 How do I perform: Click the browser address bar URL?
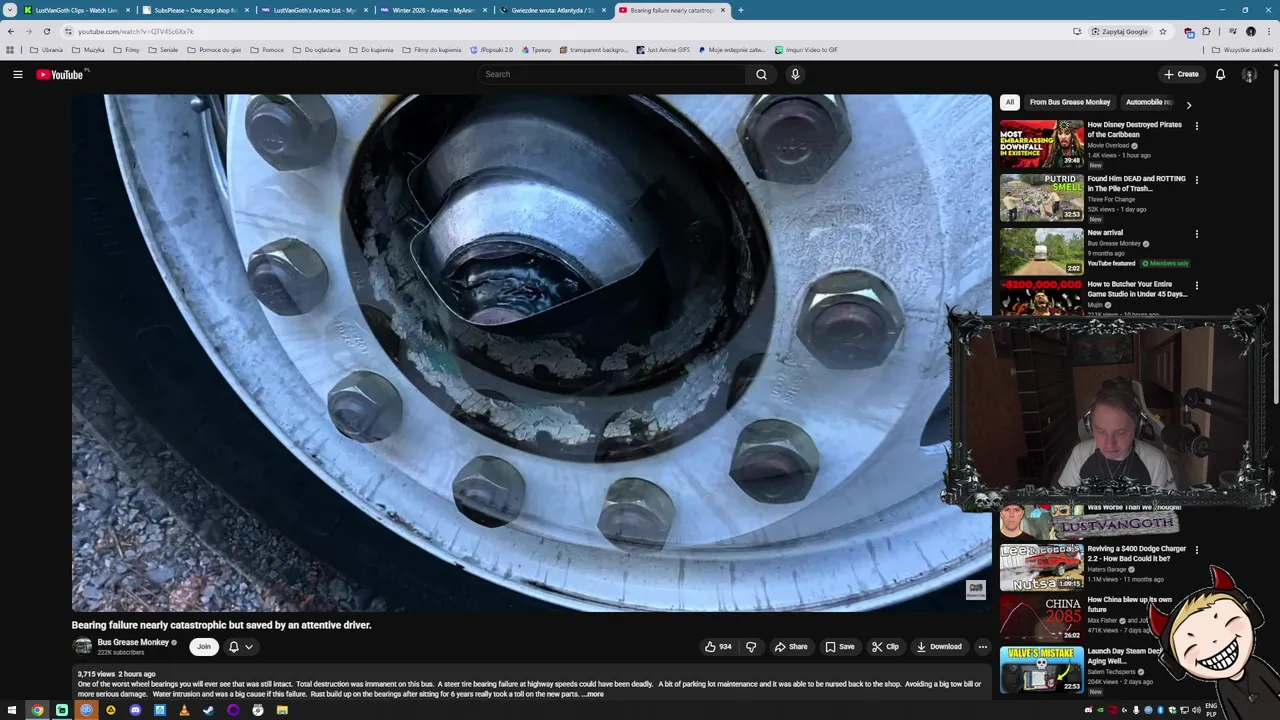coord(136,31)
